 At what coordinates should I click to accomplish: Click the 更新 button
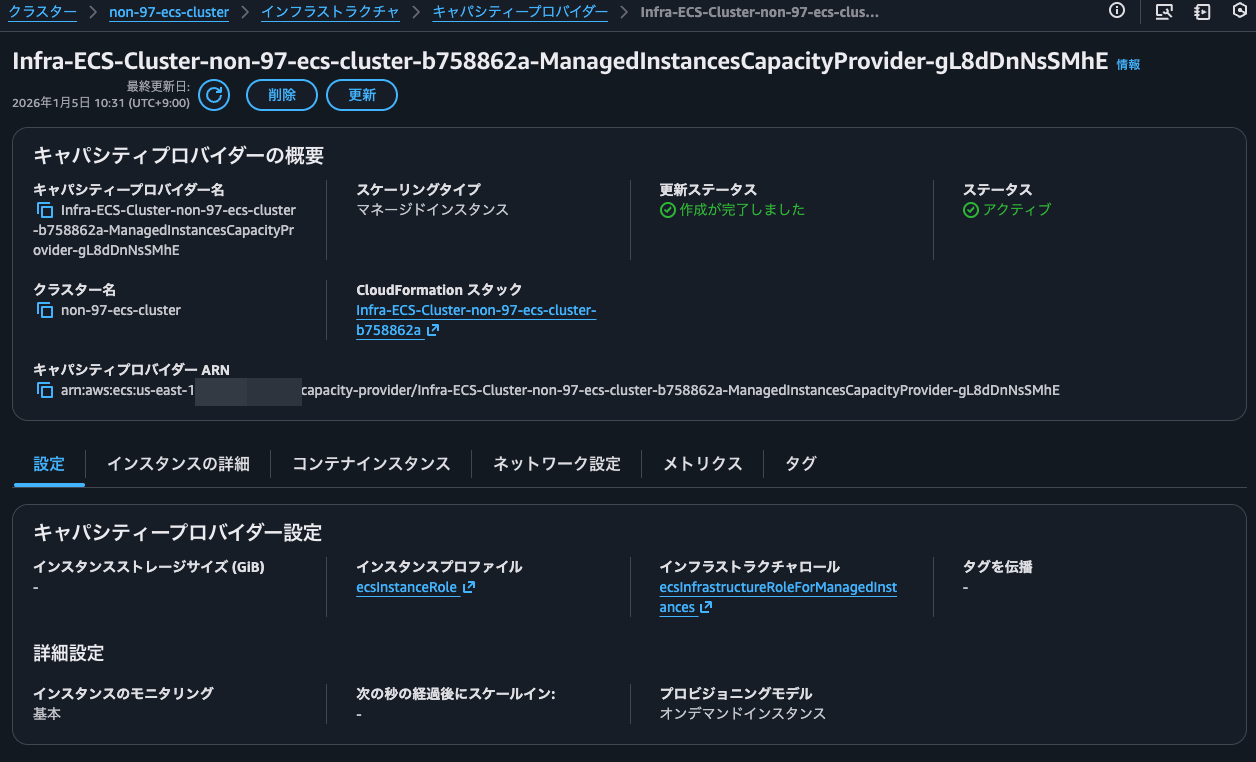(x=361, y=94)
